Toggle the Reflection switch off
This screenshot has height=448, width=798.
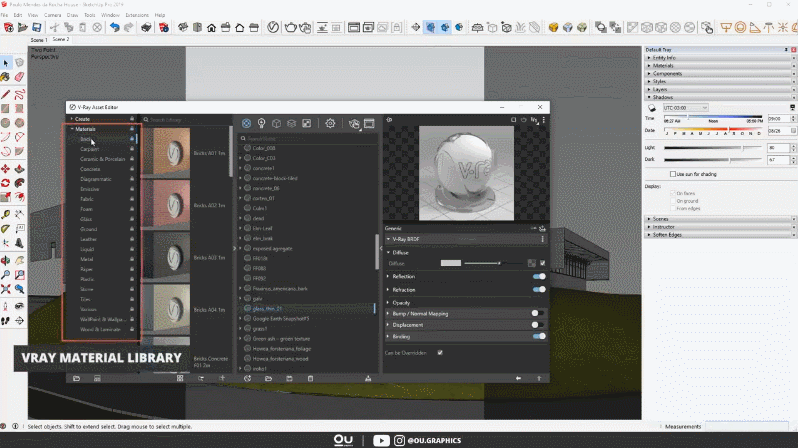coord(539,276)
